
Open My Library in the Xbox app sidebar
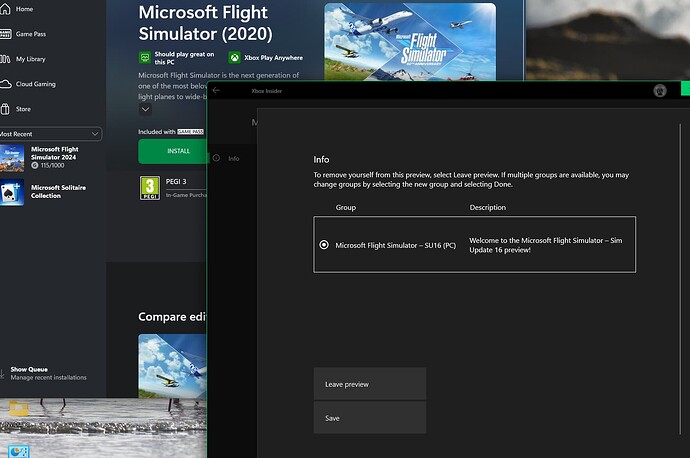24,59
